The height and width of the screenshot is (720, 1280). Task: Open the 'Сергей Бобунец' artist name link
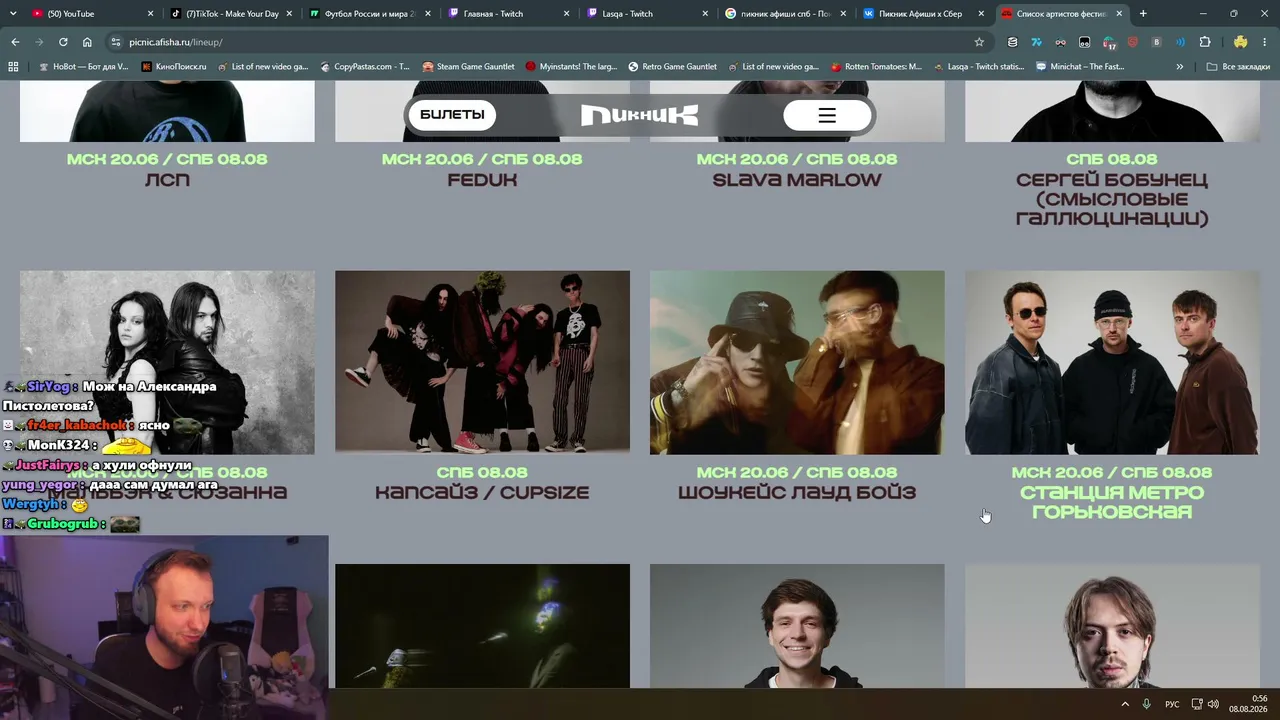point(1112,199)
